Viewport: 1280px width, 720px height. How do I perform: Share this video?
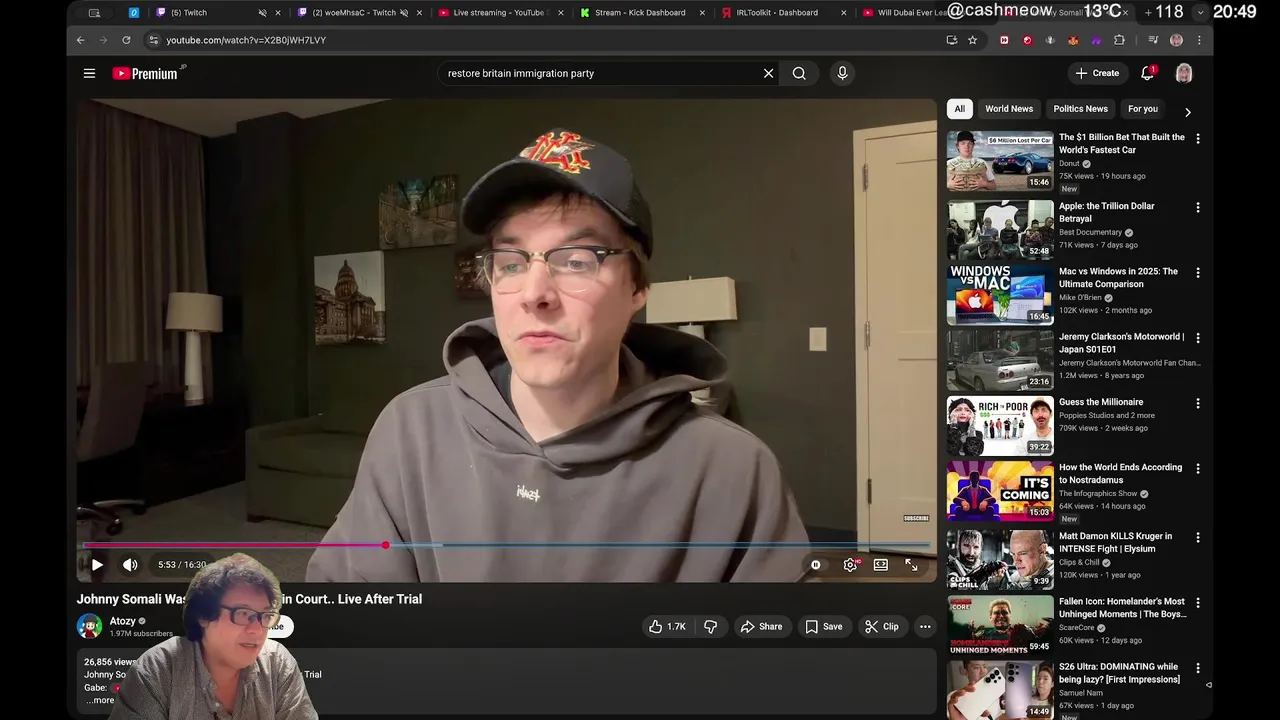pos(761,627)
